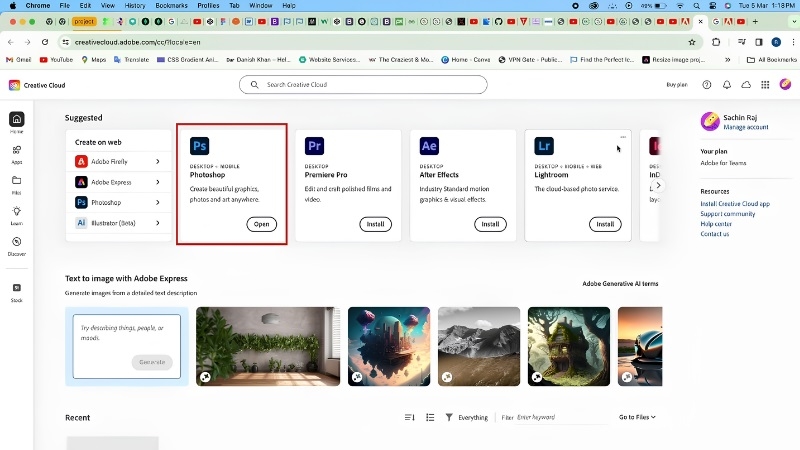This screenshot has height=450, width=800.
Task: Select the forest treehouse thumbnail
Action: [x=568, y=346]
